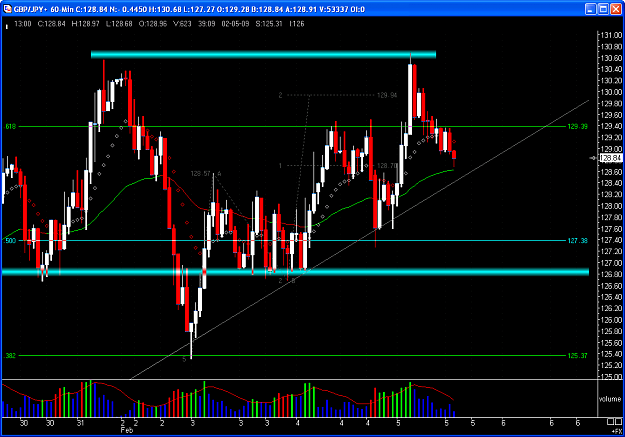Click the 125.37 Fibonacci price label

point(578,355)
